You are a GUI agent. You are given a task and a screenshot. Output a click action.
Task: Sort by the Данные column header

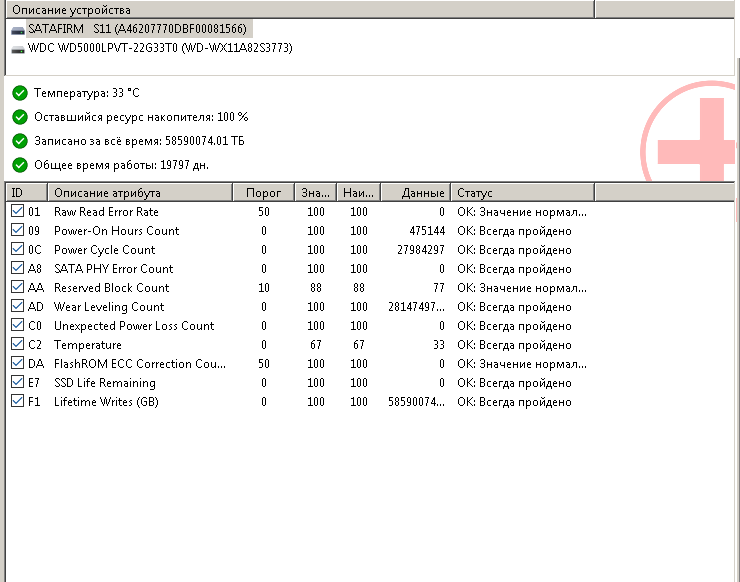pyautogui.click(x=415, y=193)
